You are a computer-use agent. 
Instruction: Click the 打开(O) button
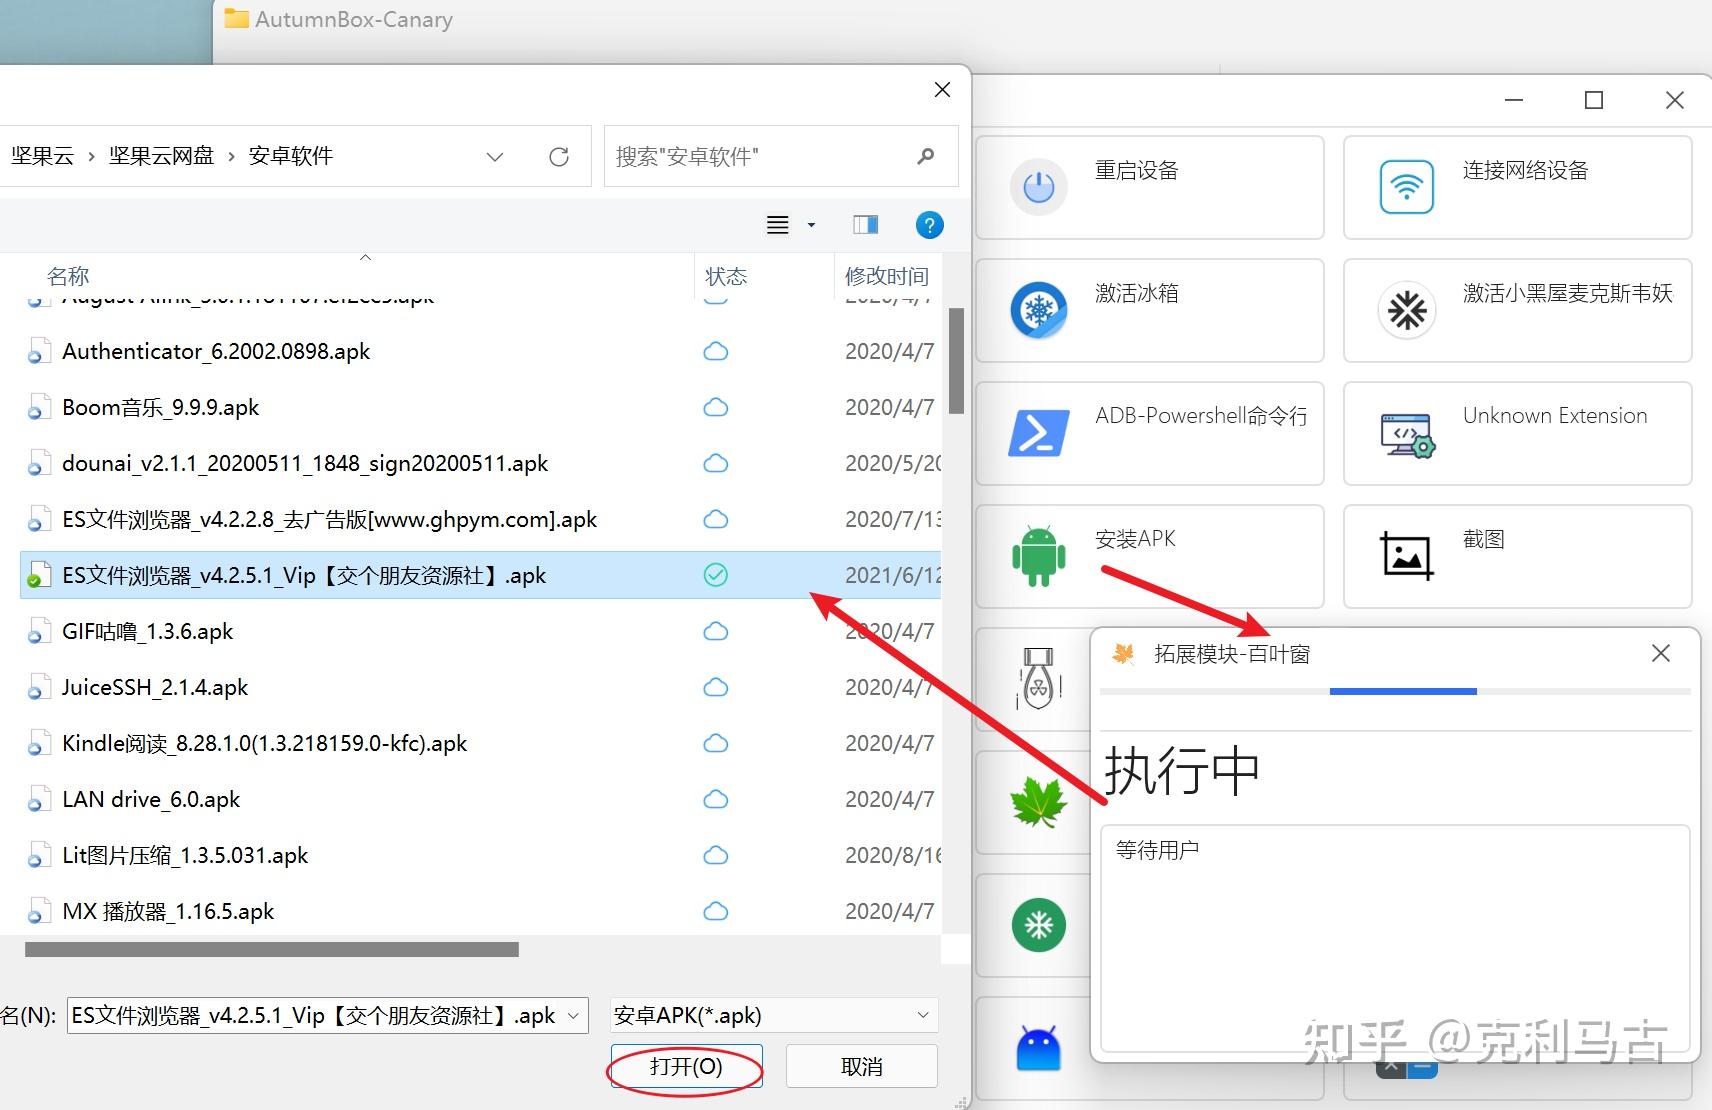pos(686,1067)
